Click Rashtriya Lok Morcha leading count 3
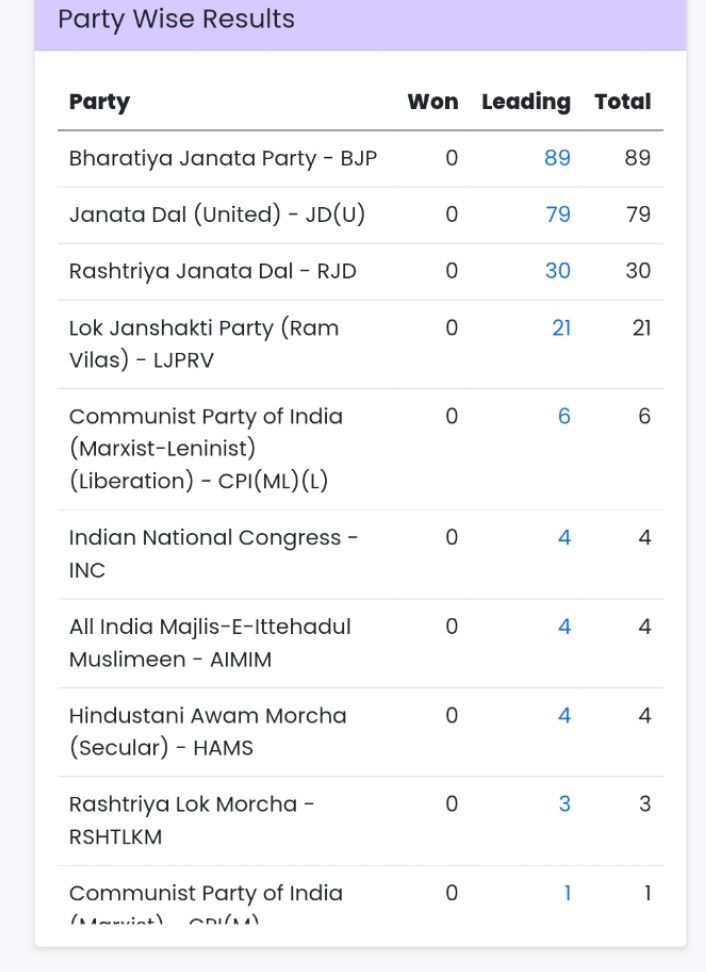706x972 pixels. click(x=564, y=804)
